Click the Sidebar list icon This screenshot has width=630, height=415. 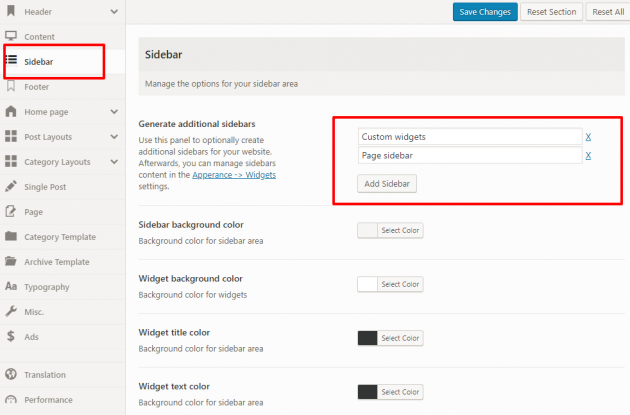[x=11, y=60]
